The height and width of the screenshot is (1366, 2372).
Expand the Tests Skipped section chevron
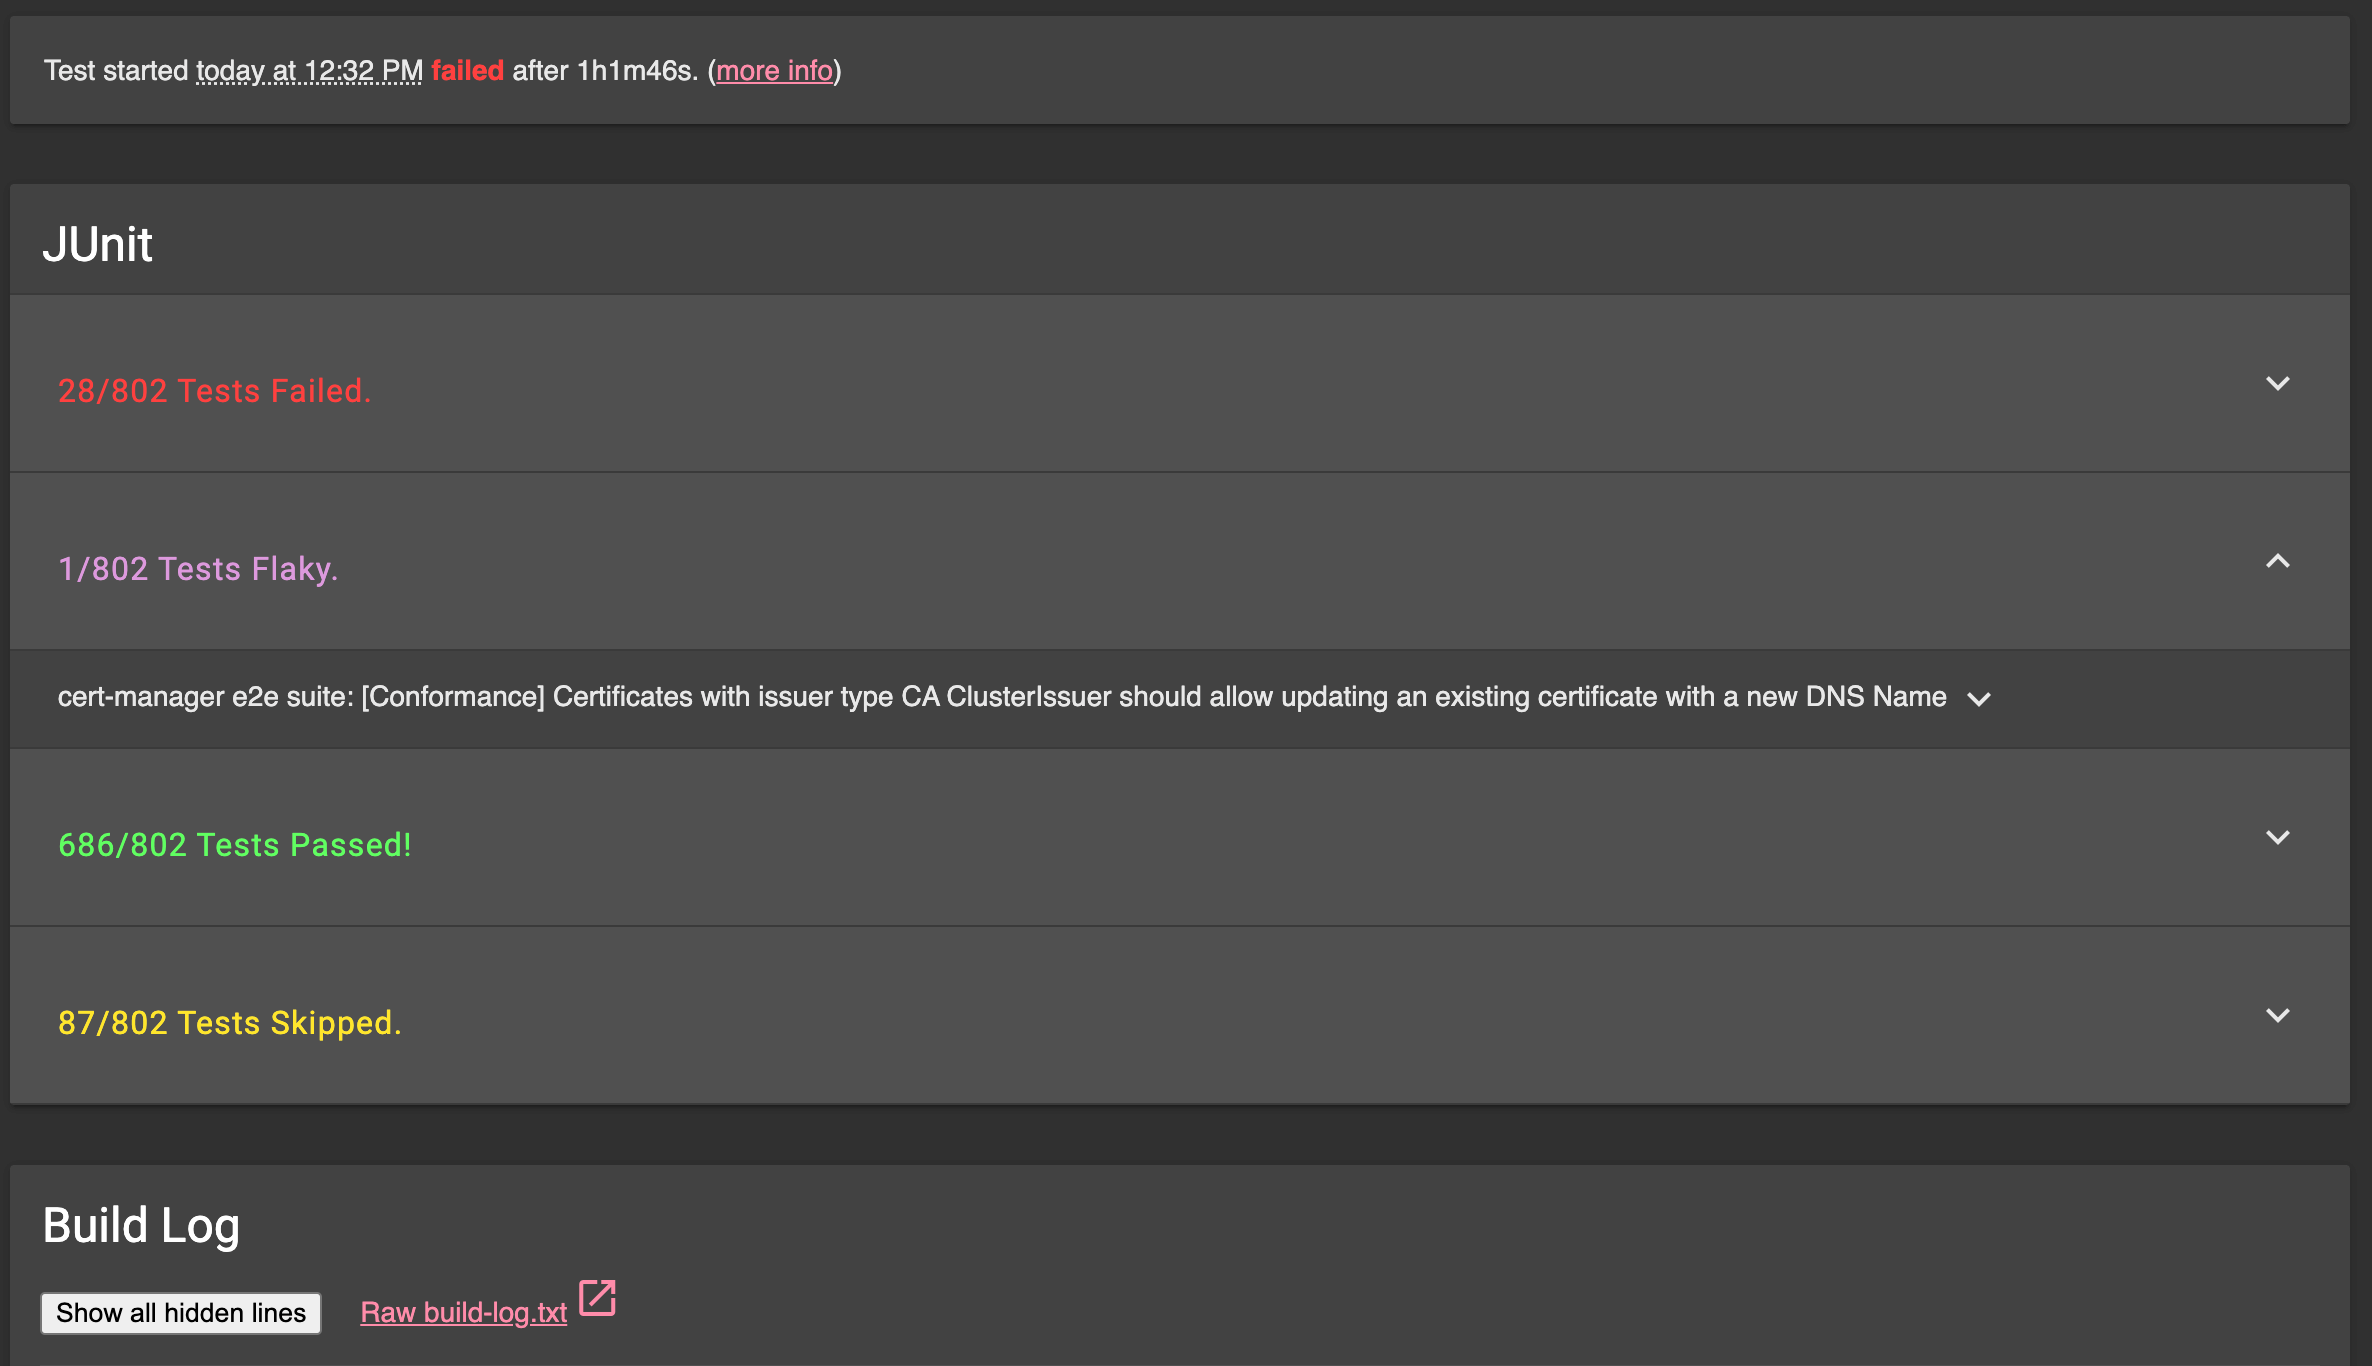tap(2277, 1016)
